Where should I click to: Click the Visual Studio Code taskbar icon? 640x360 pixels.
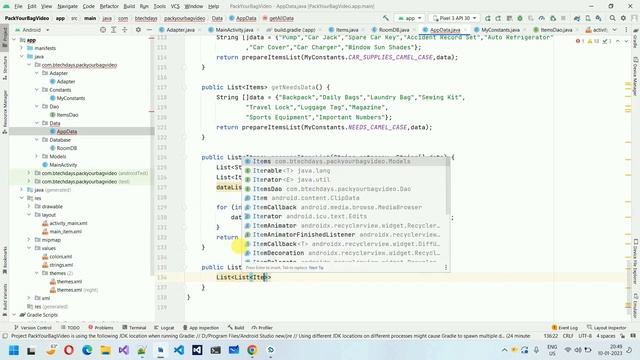(x=179, y=350)
